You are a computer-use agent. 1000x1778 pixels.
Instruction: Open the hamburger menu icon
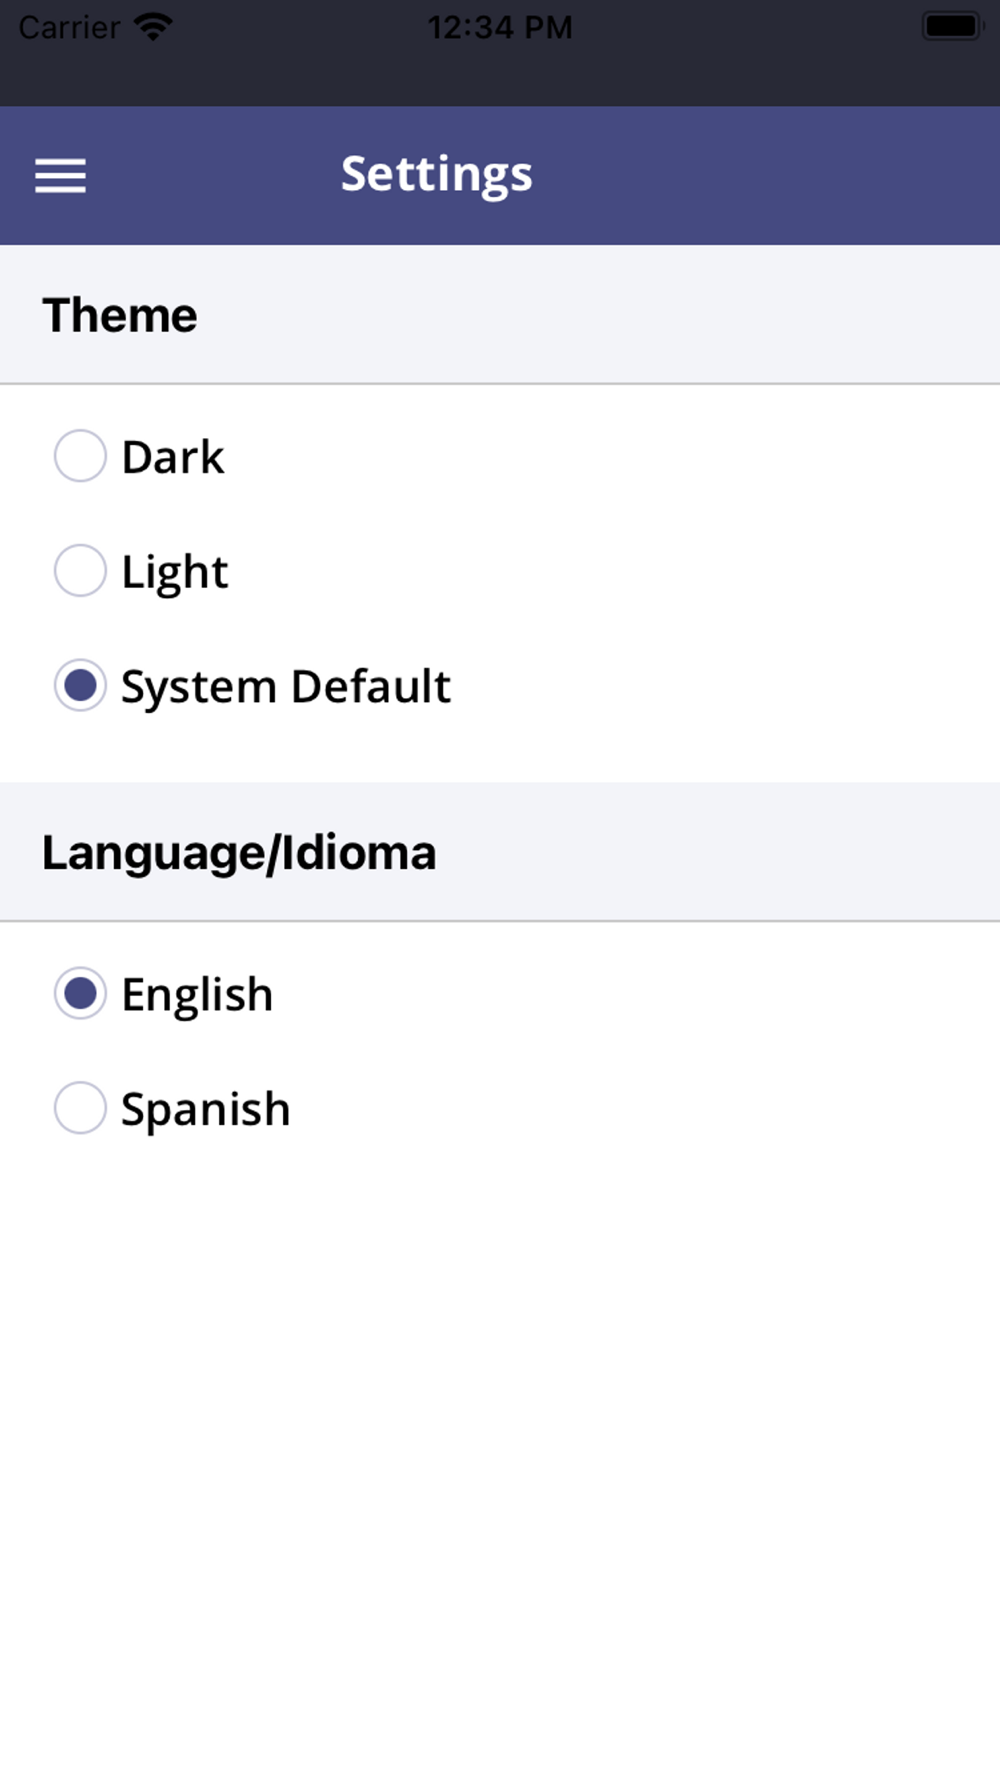[x=60, y=176]
